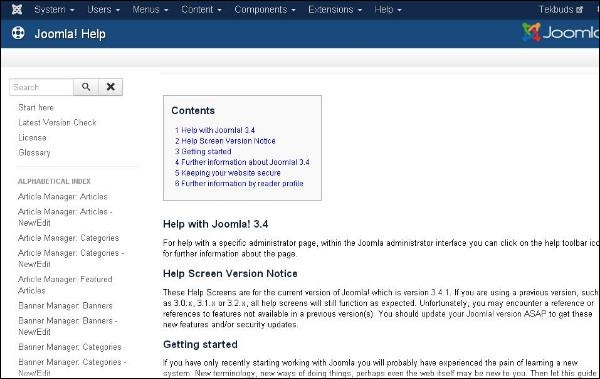Screen dimensions: 600x379
Task: Click the 'ALPHABETICAL INDEX' label
Action: [54, 181]
